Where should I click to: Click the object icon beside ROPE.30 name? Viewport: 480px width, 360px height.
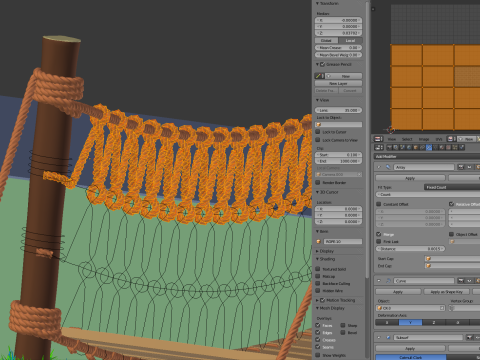coord(319,241)
